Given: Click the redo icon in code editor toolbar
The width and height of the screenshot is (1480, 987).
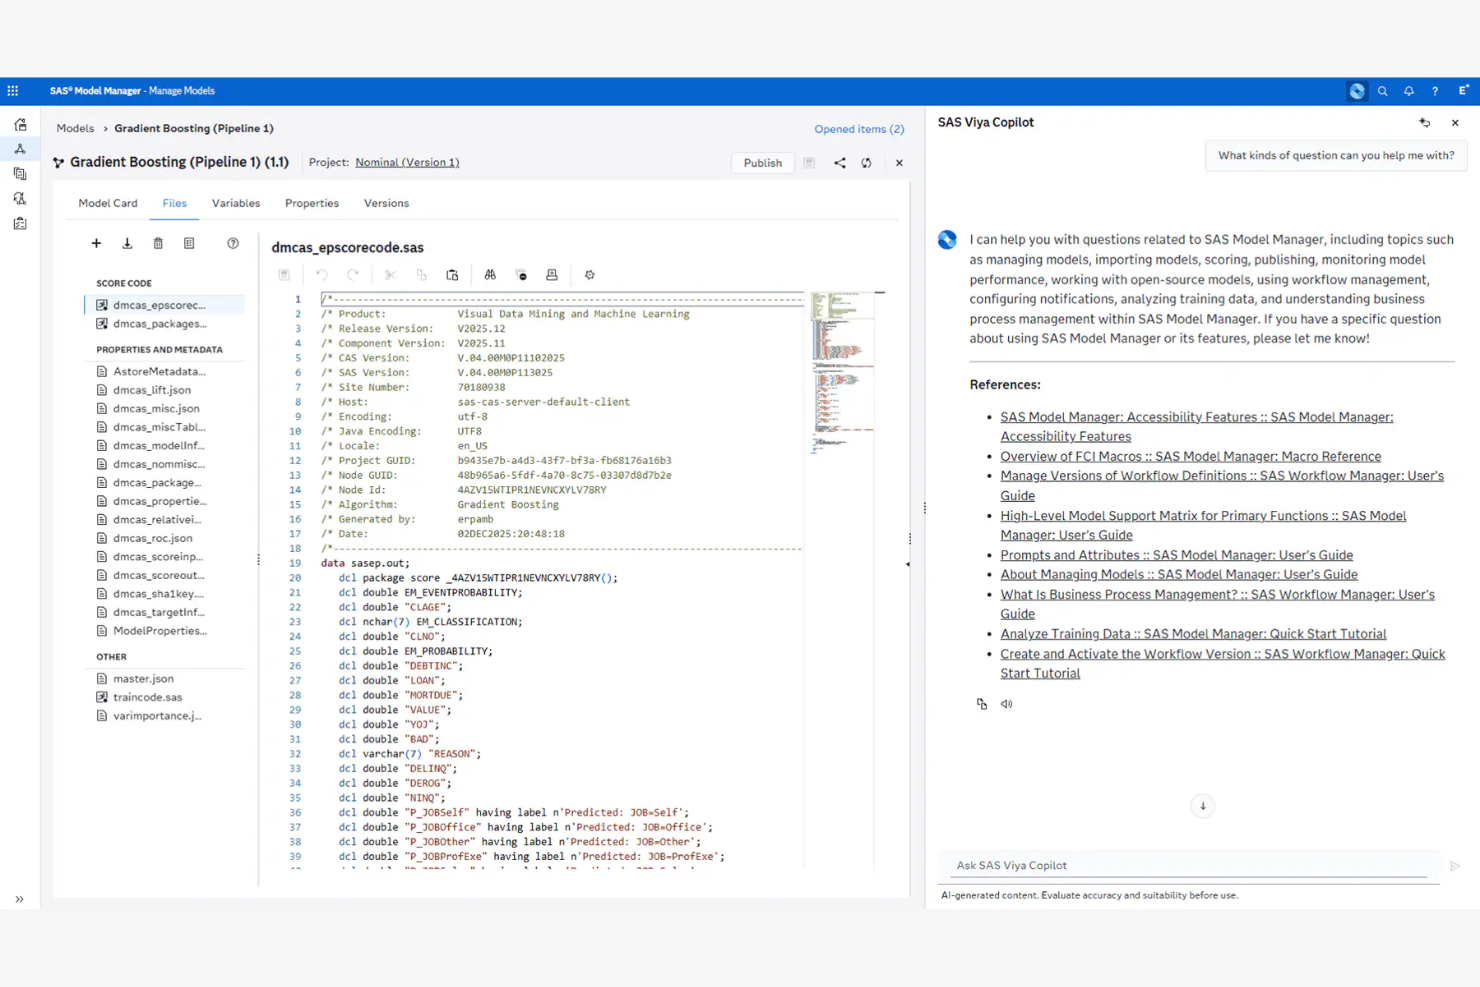Looking at the screenshot, I should click(353, 275).
